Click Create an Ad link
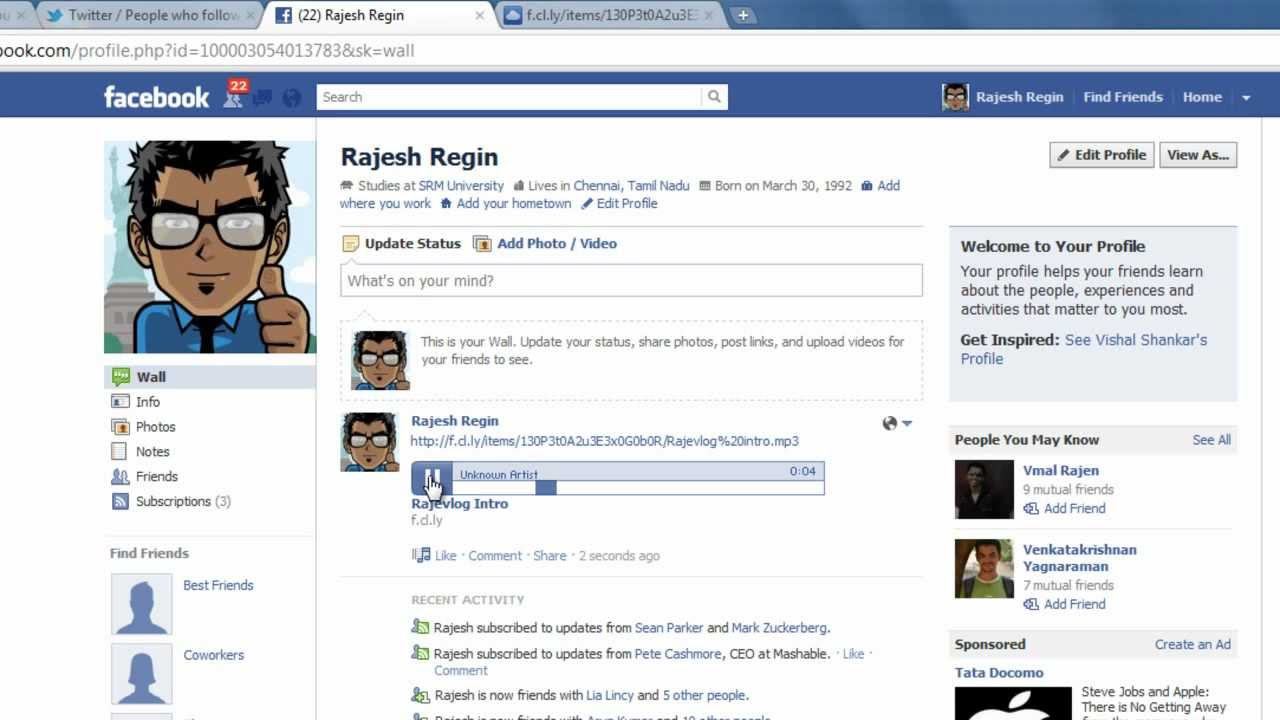This screenshot has height=720, width=1280. pyautogui.click(x=1193, y=645)
